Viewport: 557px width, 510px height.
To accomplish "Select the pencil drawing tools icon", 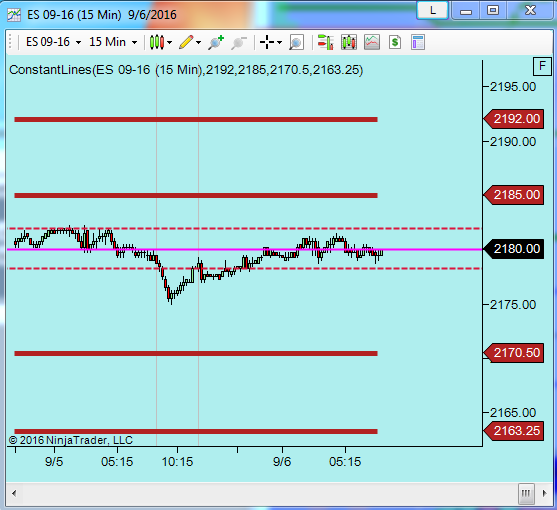I will click(x=186, y=42).
